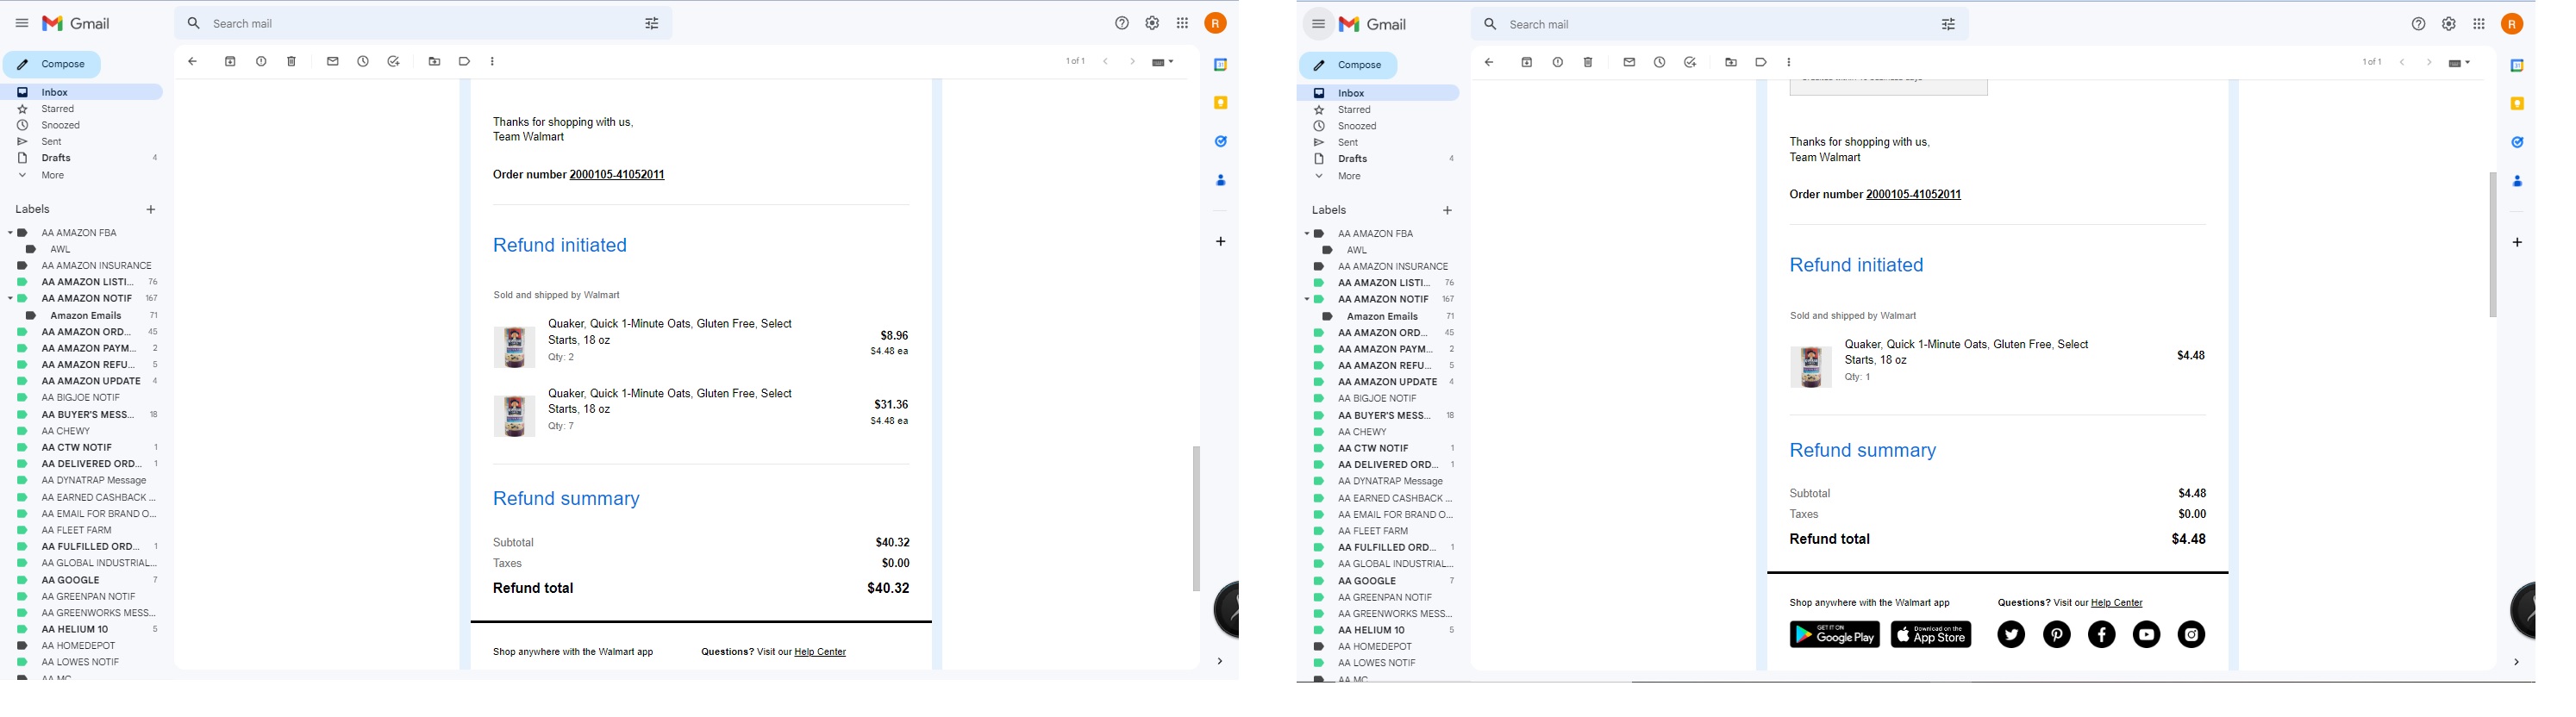Open main menu in right Gmail window
Screen dimensions: 2576x717
(1318, 24)
